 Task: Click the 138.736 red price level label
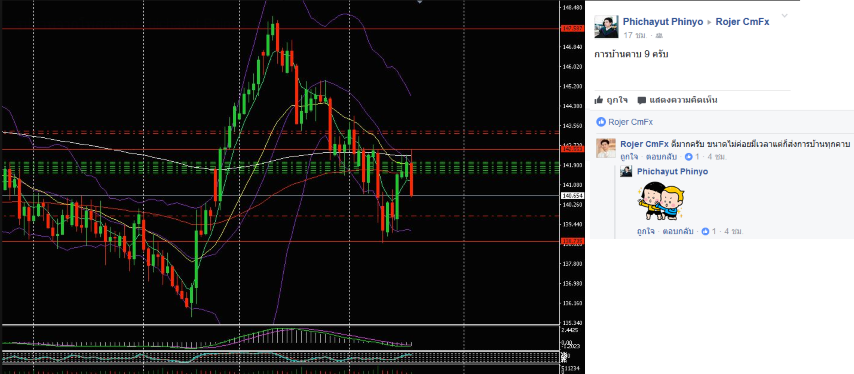[572, 241]
